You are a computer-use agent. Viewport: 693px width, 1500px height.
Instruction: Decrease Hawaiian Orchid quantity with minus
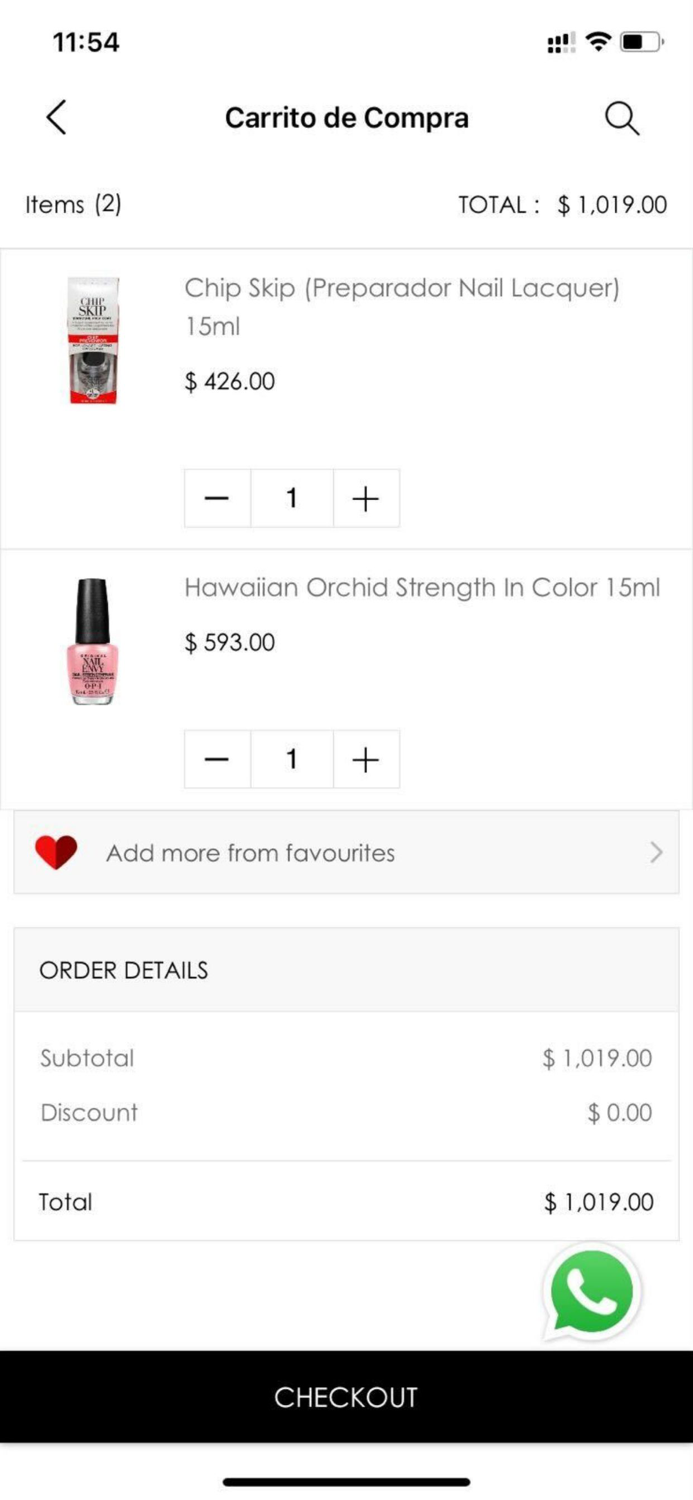click(217, 760)
